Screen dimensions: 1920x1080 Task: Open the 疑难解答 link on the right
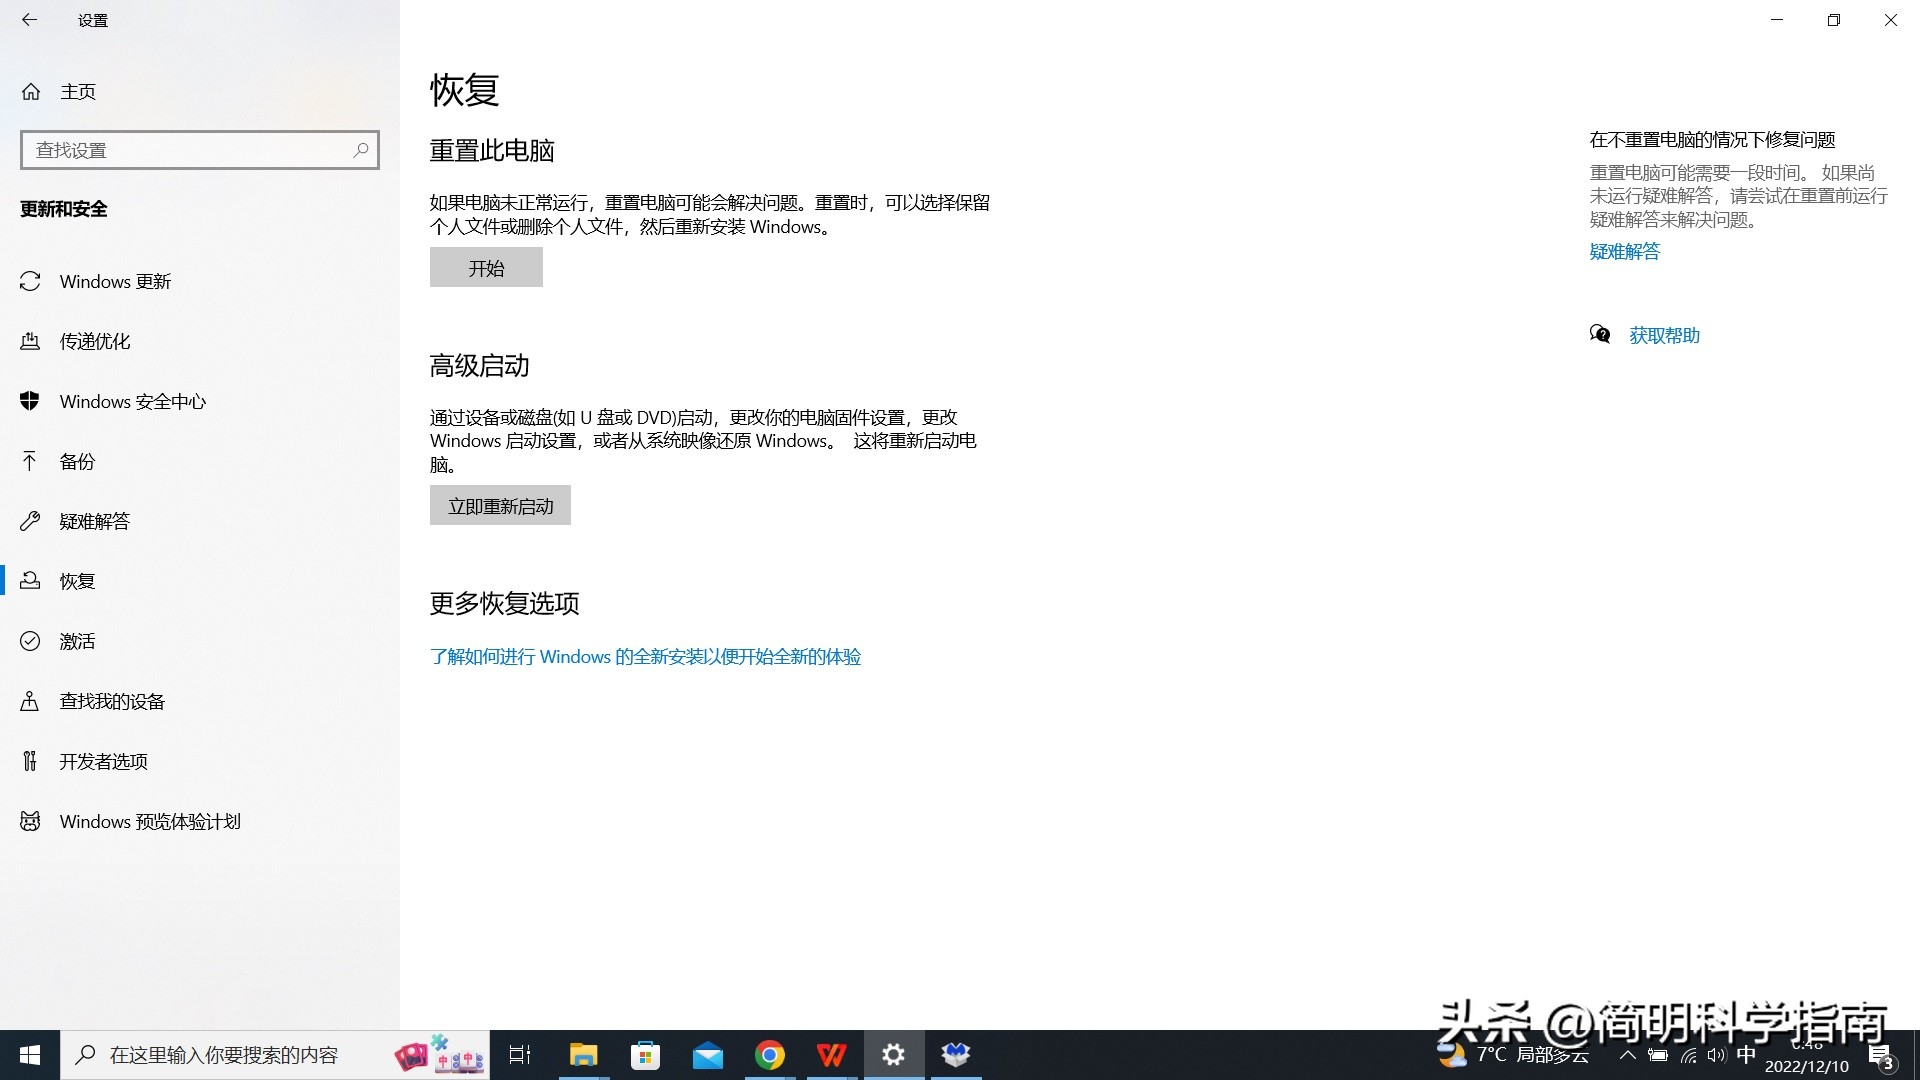click(x=1624, y=251)
